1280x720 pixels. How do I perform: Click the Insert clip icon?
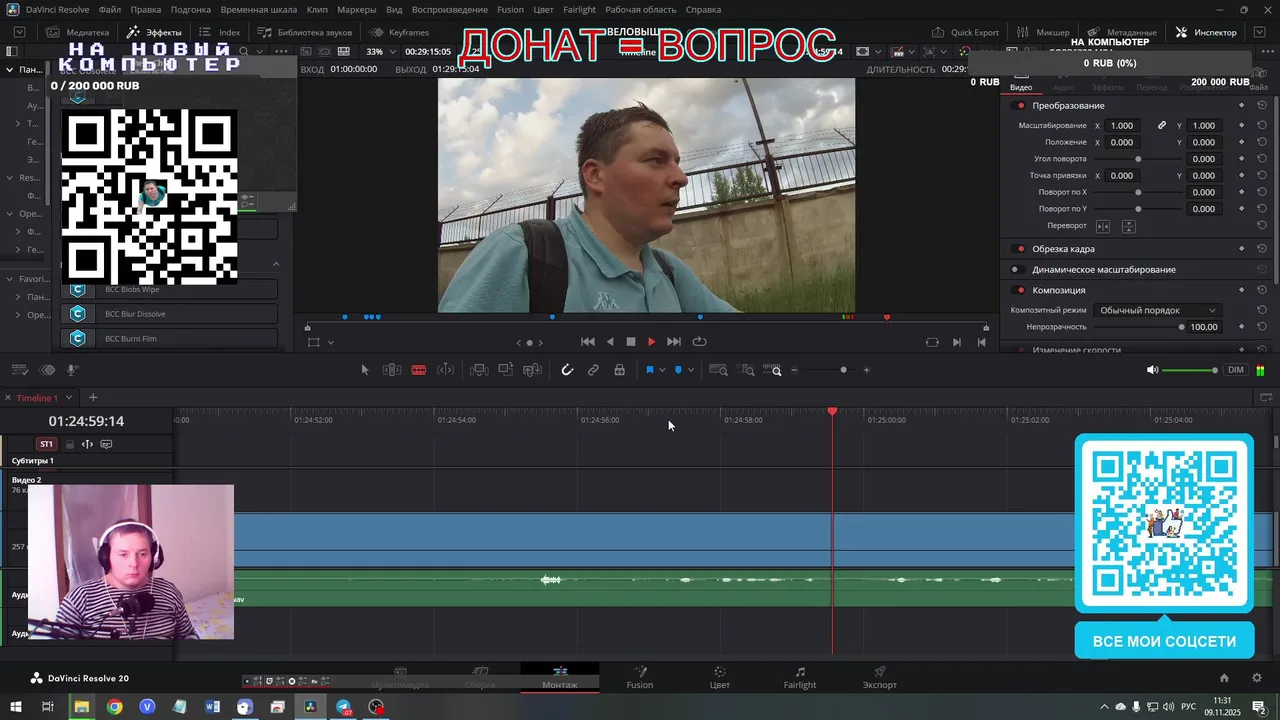479,370
